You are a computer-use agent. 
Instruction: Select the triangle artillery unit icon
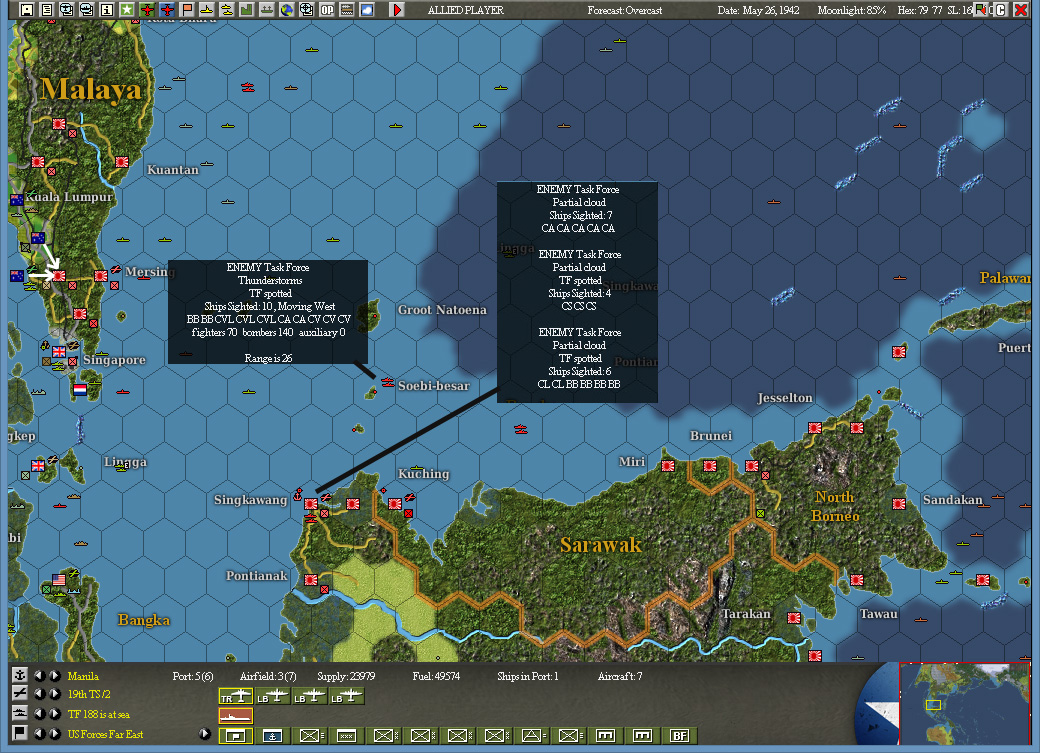tap(532, 735)
